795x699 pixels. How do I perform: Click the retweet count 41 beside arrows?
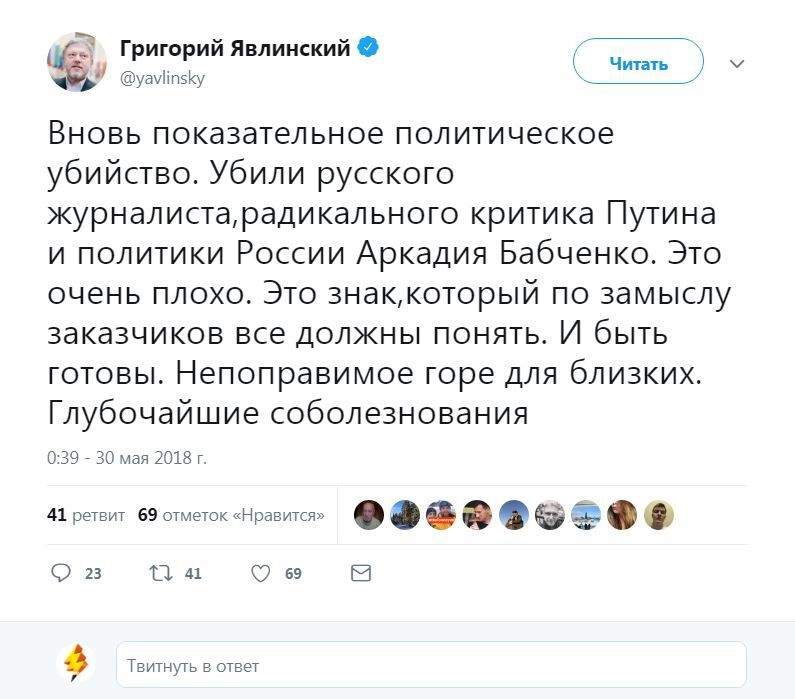tap(193, 574)
